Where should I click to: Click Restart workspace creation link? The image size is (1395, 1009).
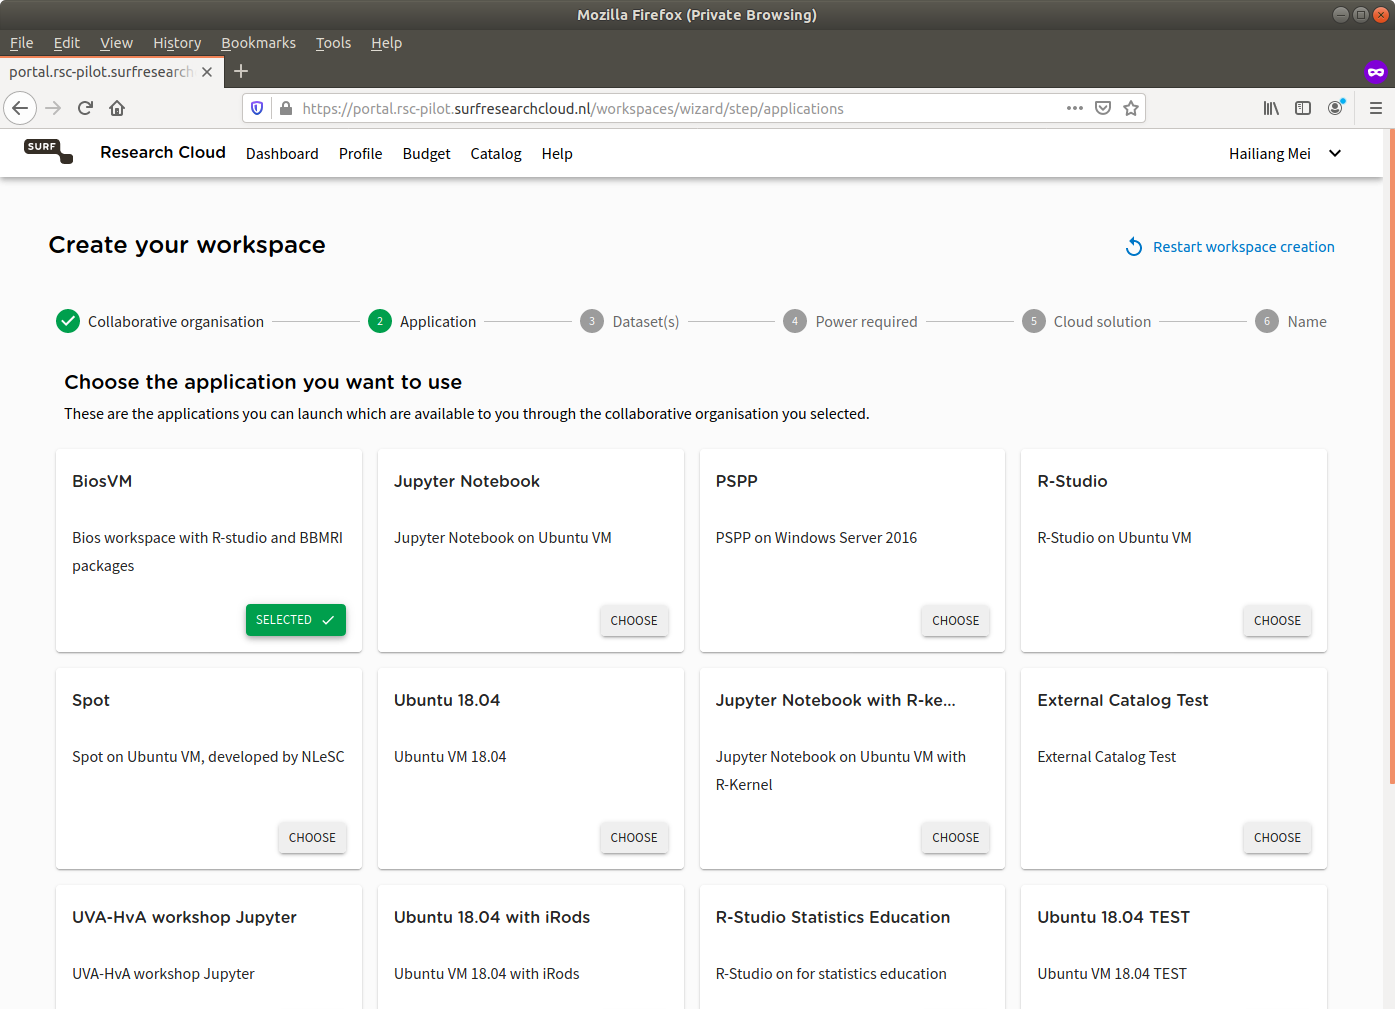coord(1243,247)
